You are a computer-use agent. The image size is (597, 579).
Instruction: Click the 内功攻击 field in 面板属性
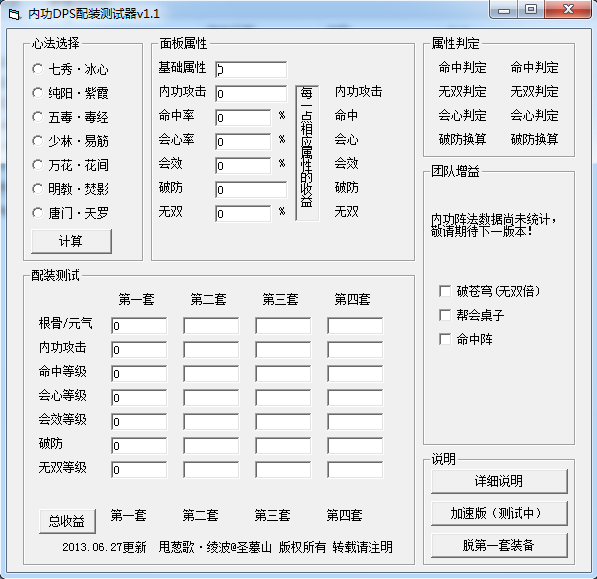251,94
